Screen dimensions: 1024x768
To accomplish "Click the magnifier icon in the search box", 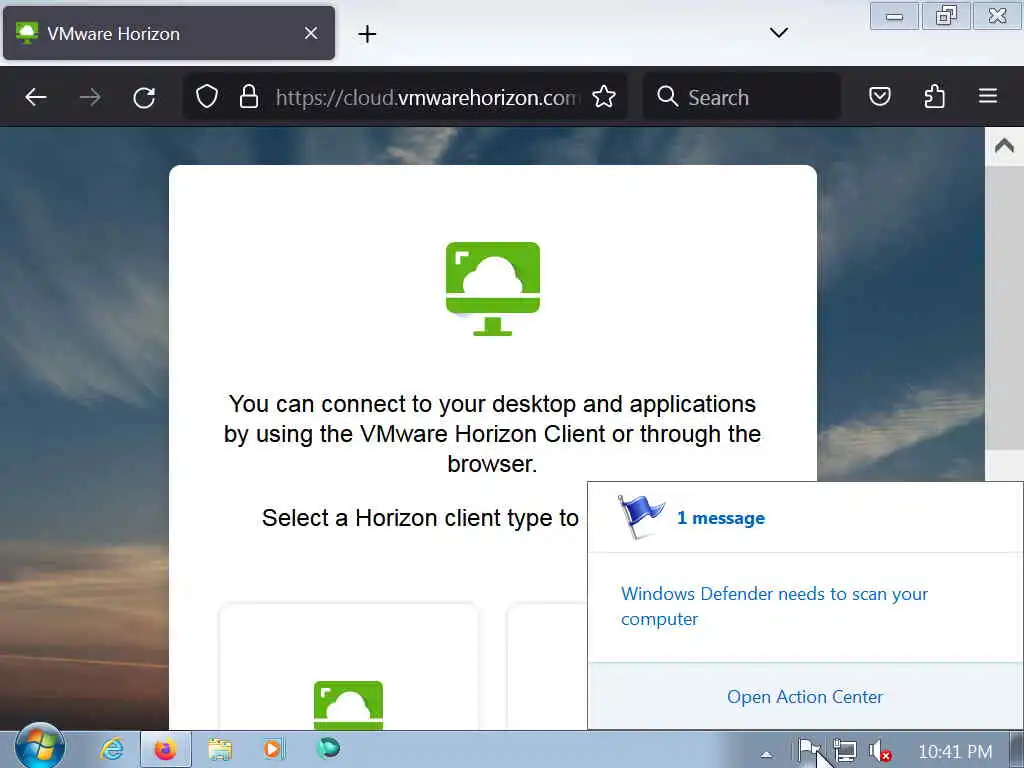I will tap(667, 96).
